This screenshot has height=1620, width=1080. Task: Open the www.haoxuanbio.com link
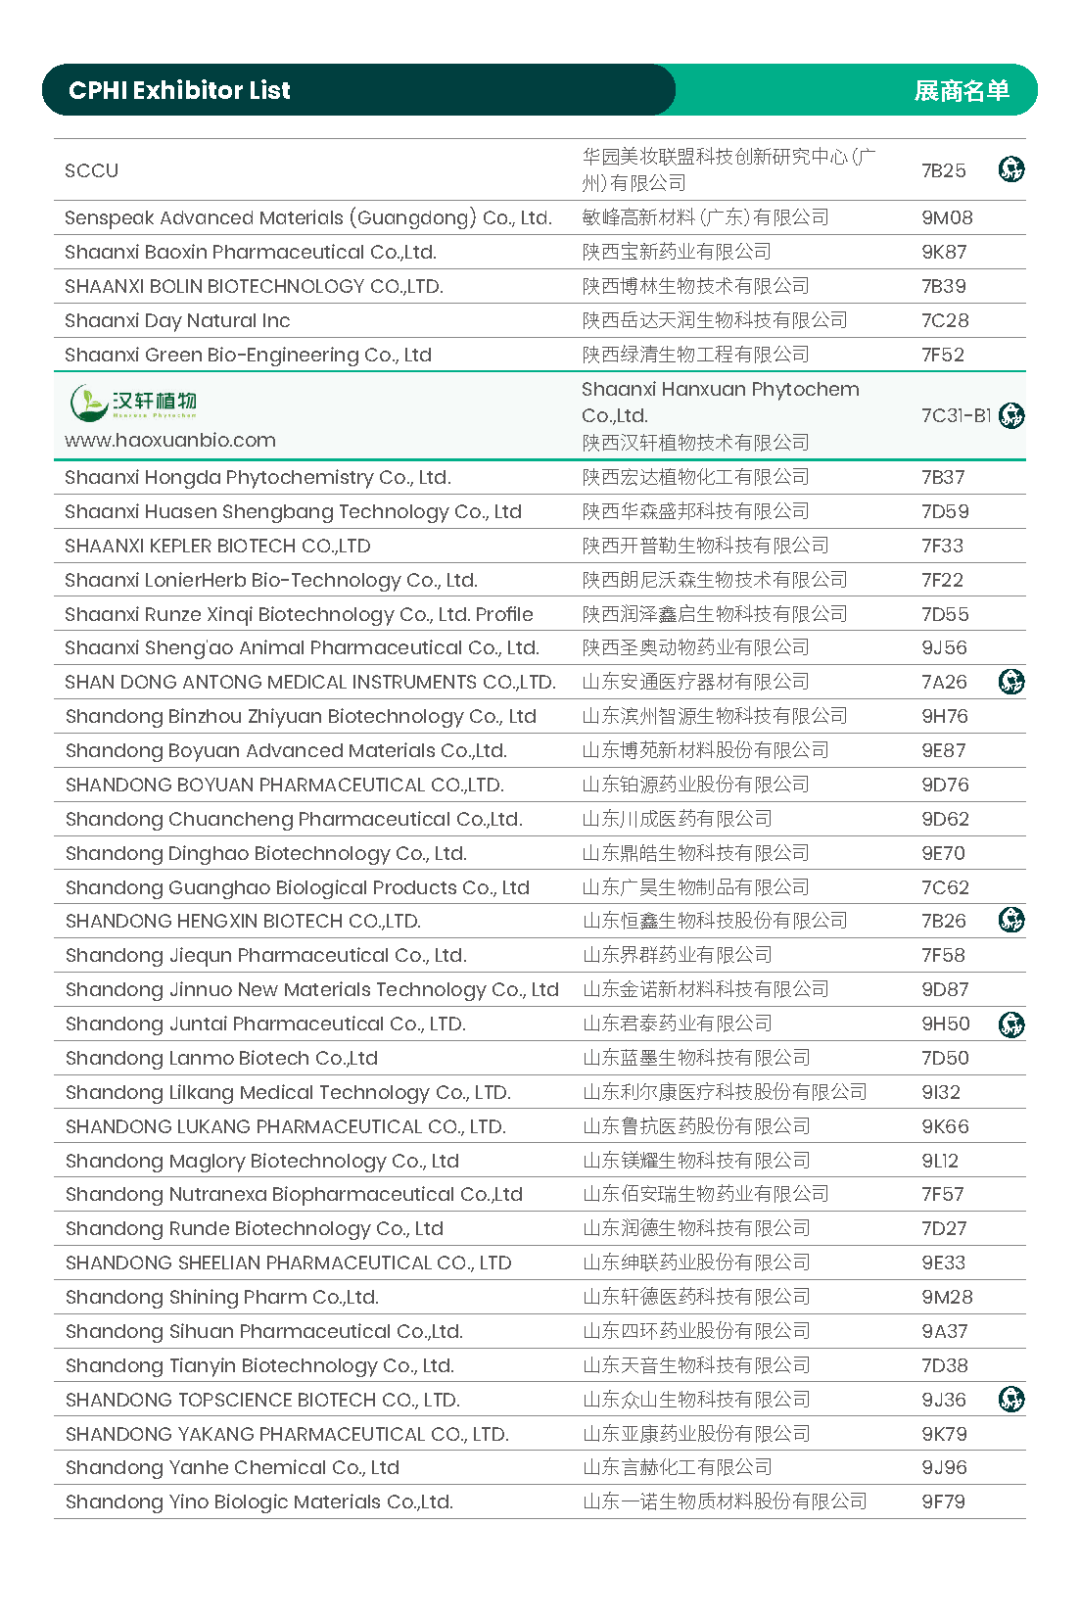click(170, 440)
